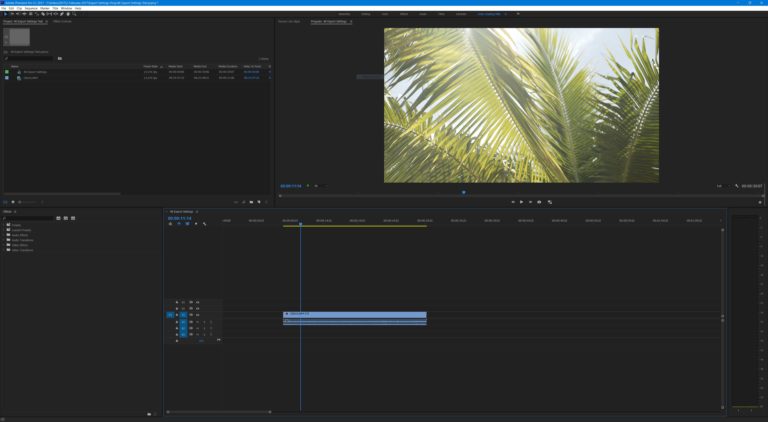
Task: Toggle V1 track output eye
Action: [x=197, y=315]
